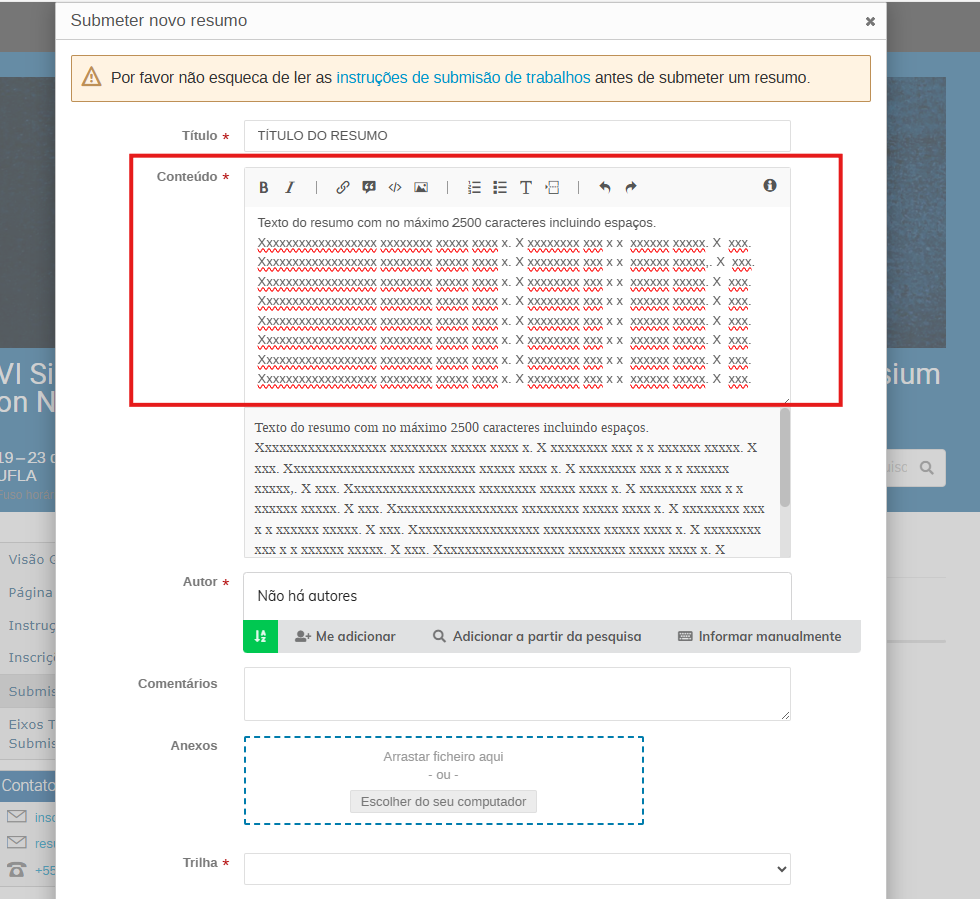Image resolution: width=980 pixels, height=899 pixels.
Task: Open the instruções de submissão de trabalhos link
Action: tap(463, 78)
